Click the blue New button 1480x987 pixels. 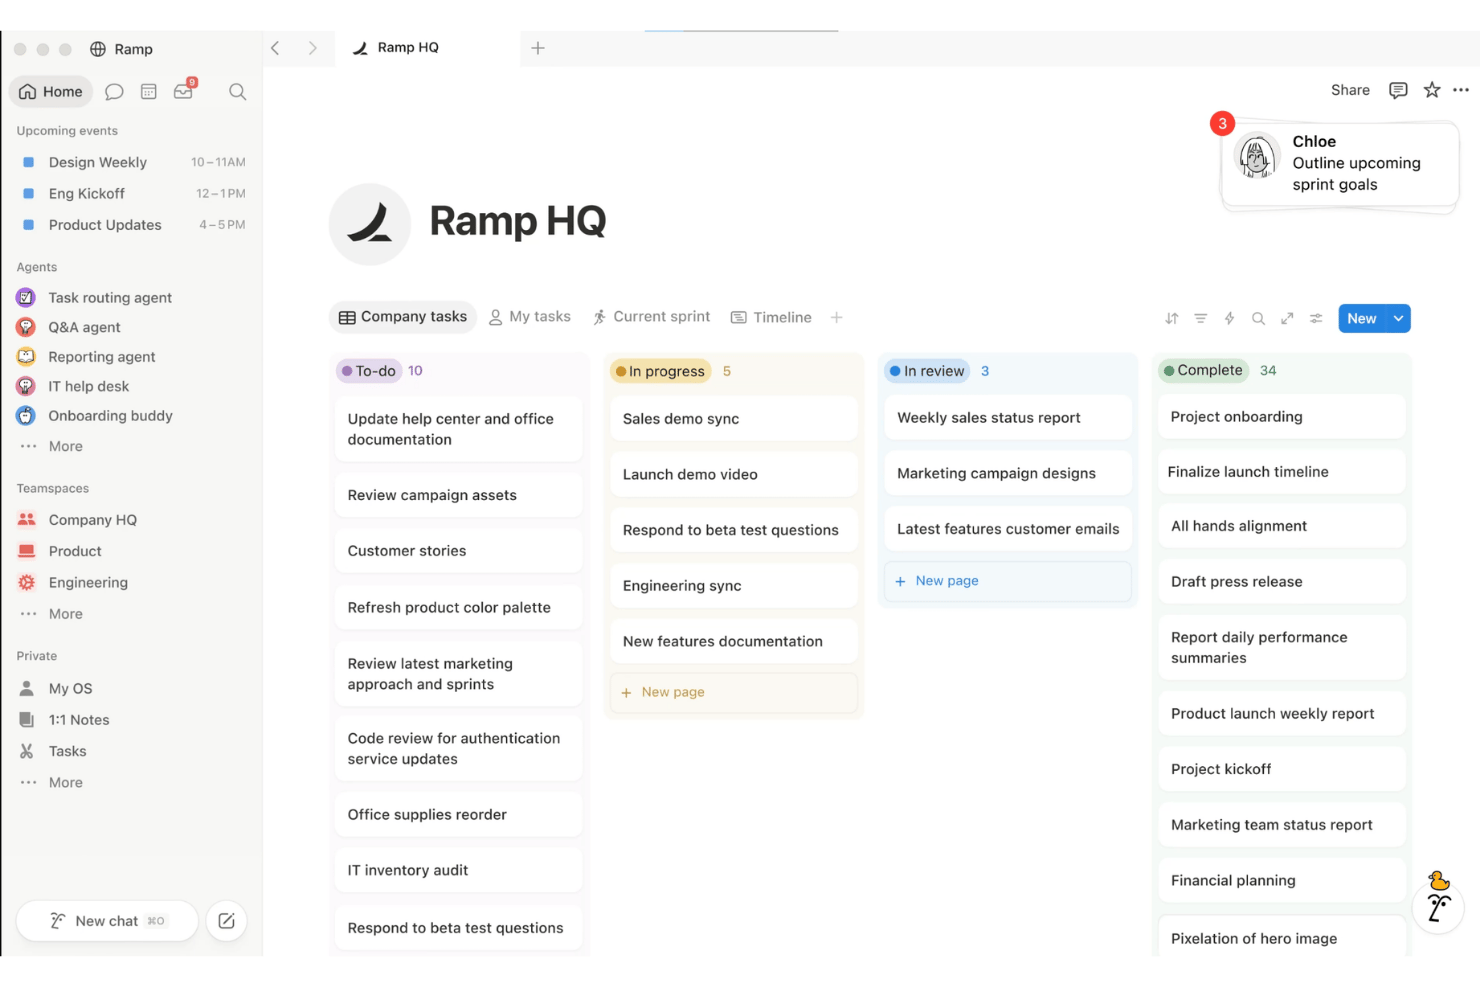tap(1362, 318)
